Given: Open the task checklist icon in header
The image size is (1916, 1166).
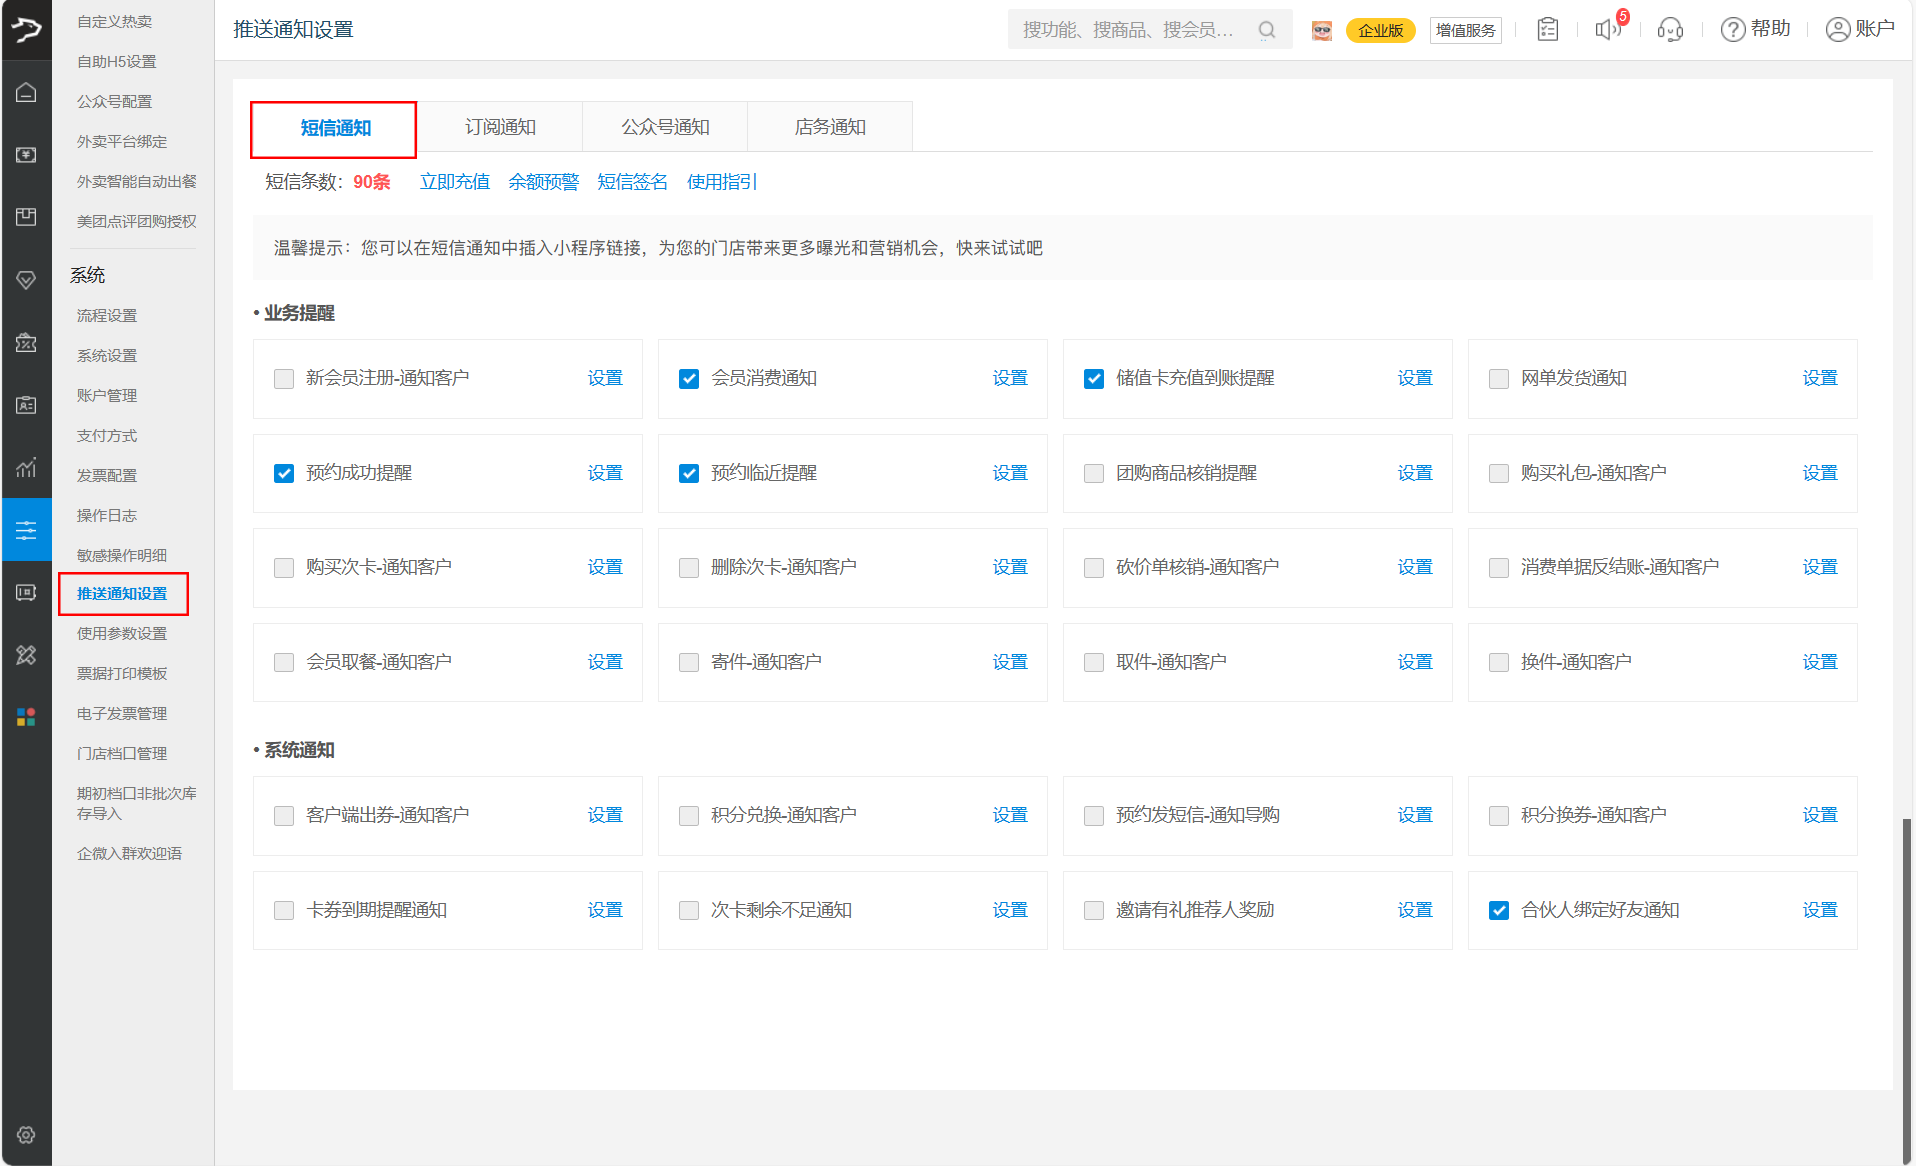Looking at the screenshot, I should [1547, 30].
